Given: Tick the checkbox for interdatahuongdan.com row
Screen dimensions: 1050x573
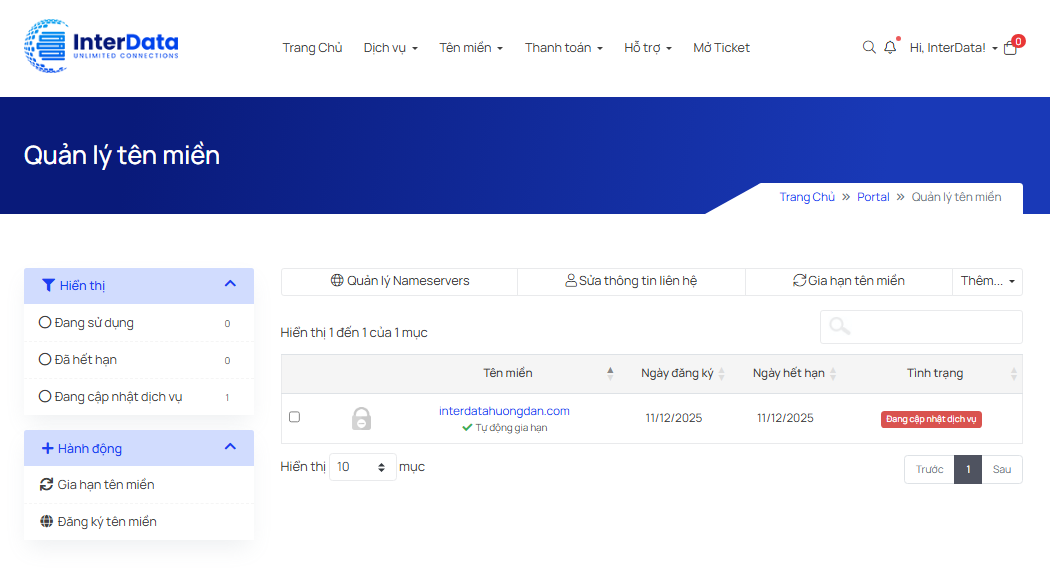Looking at the screenshot, I should [x=294, y=416].
